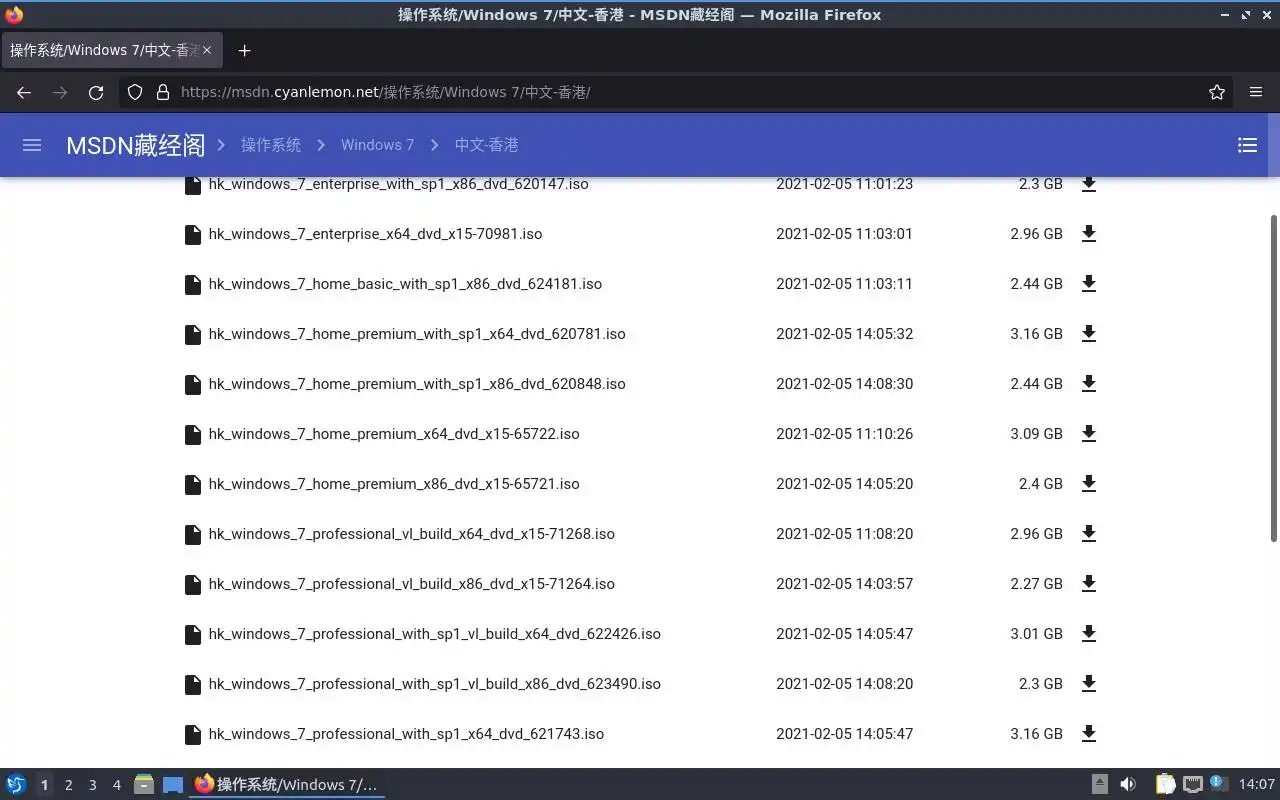Select the 中文-香港 breadcrumb

coord(486,145)
